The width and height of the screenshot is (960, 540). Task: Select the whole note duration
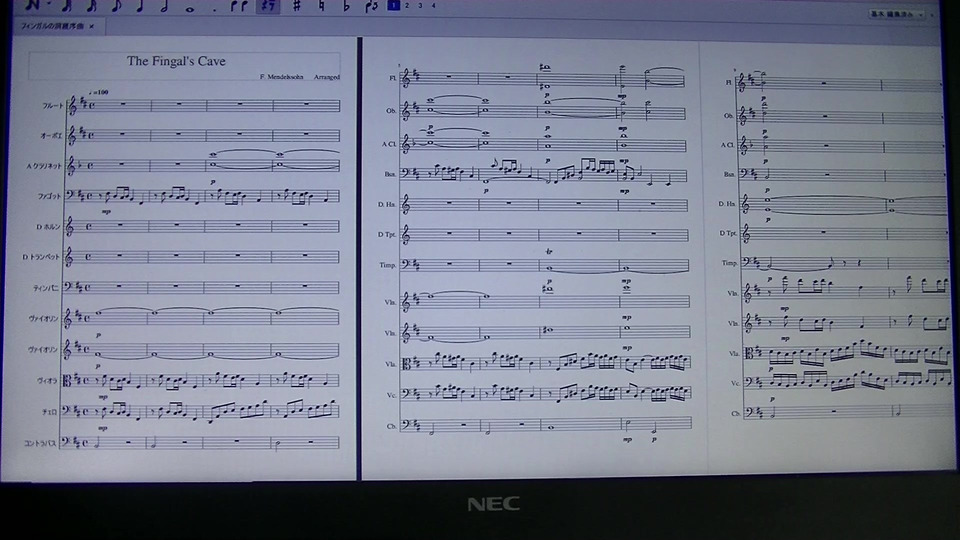coord(189,8)
